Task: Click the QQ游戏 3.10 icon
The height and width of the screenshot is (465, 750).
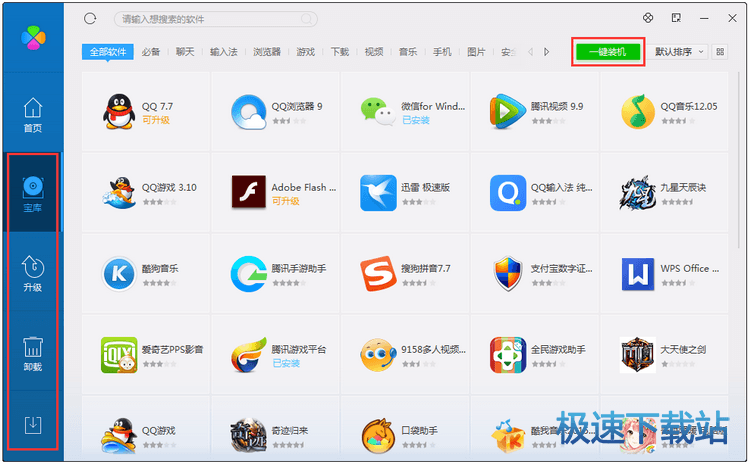Action: click(x=119, y=193)
